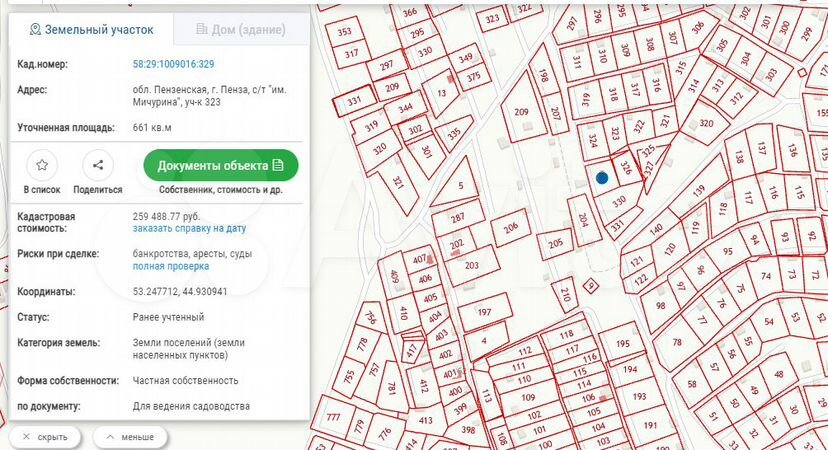The image size is (828, 450).
Task: Select parcel 197 on the map
Action: click(x=484, y=313)
